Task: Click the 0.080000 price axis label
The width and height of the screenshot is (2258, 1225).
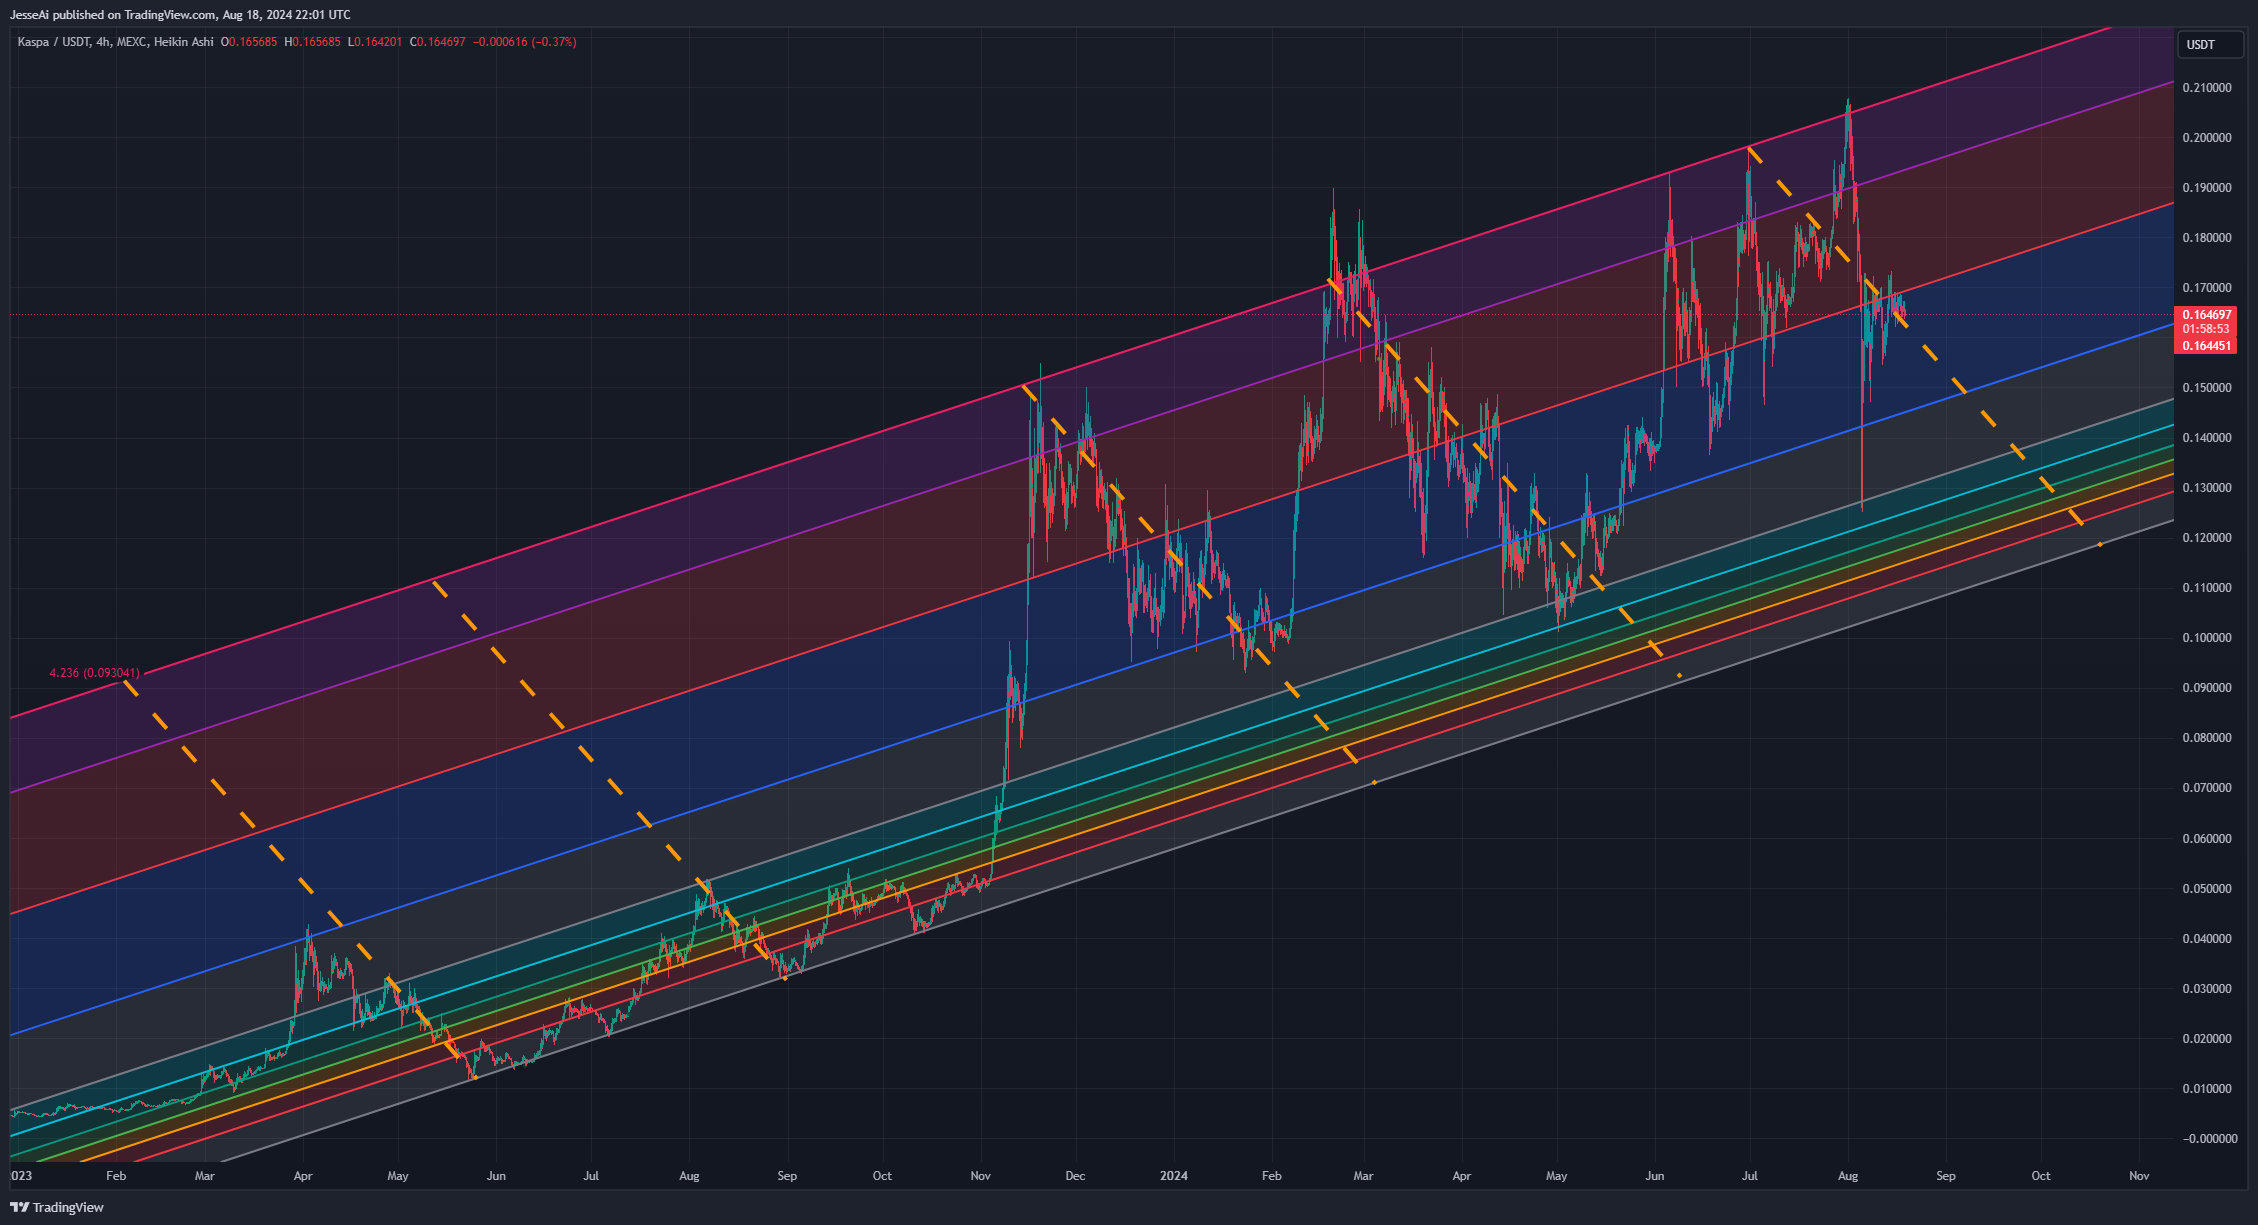Action: 2206,738
